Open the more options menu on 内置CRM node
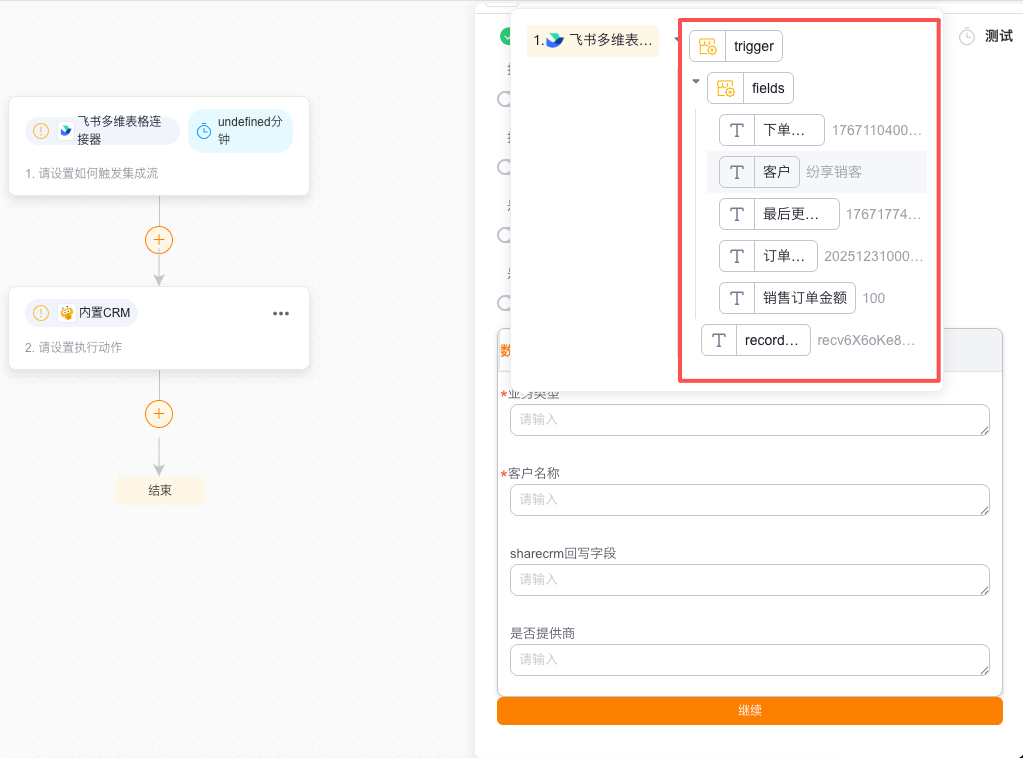 (281, 313)
